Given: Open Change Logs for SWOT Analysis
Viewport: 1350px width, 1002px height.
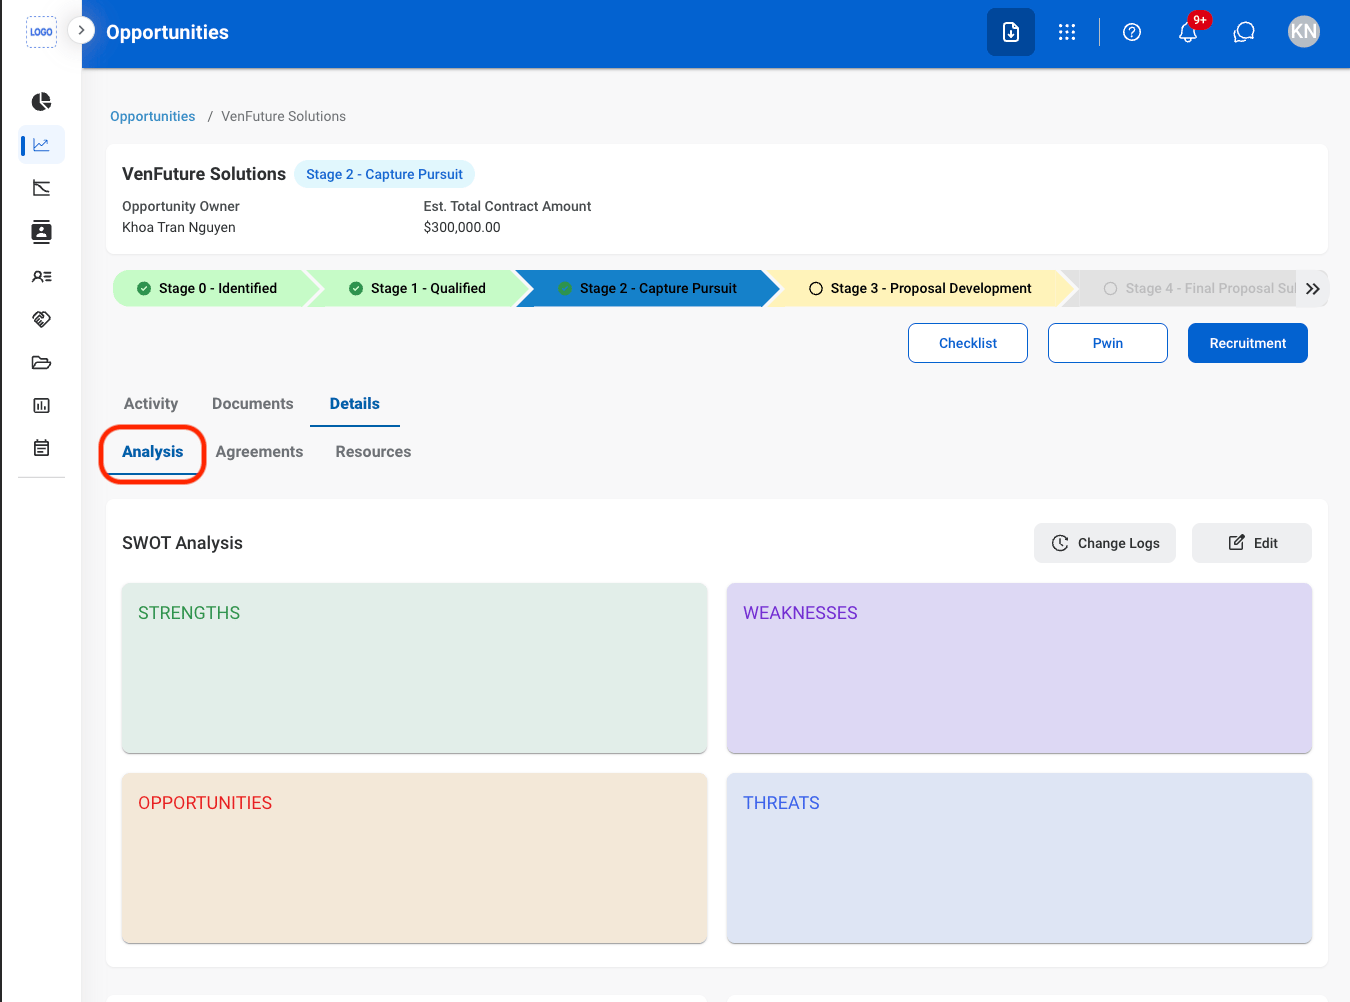Looking at the screenshot, I should point(1105,543).
